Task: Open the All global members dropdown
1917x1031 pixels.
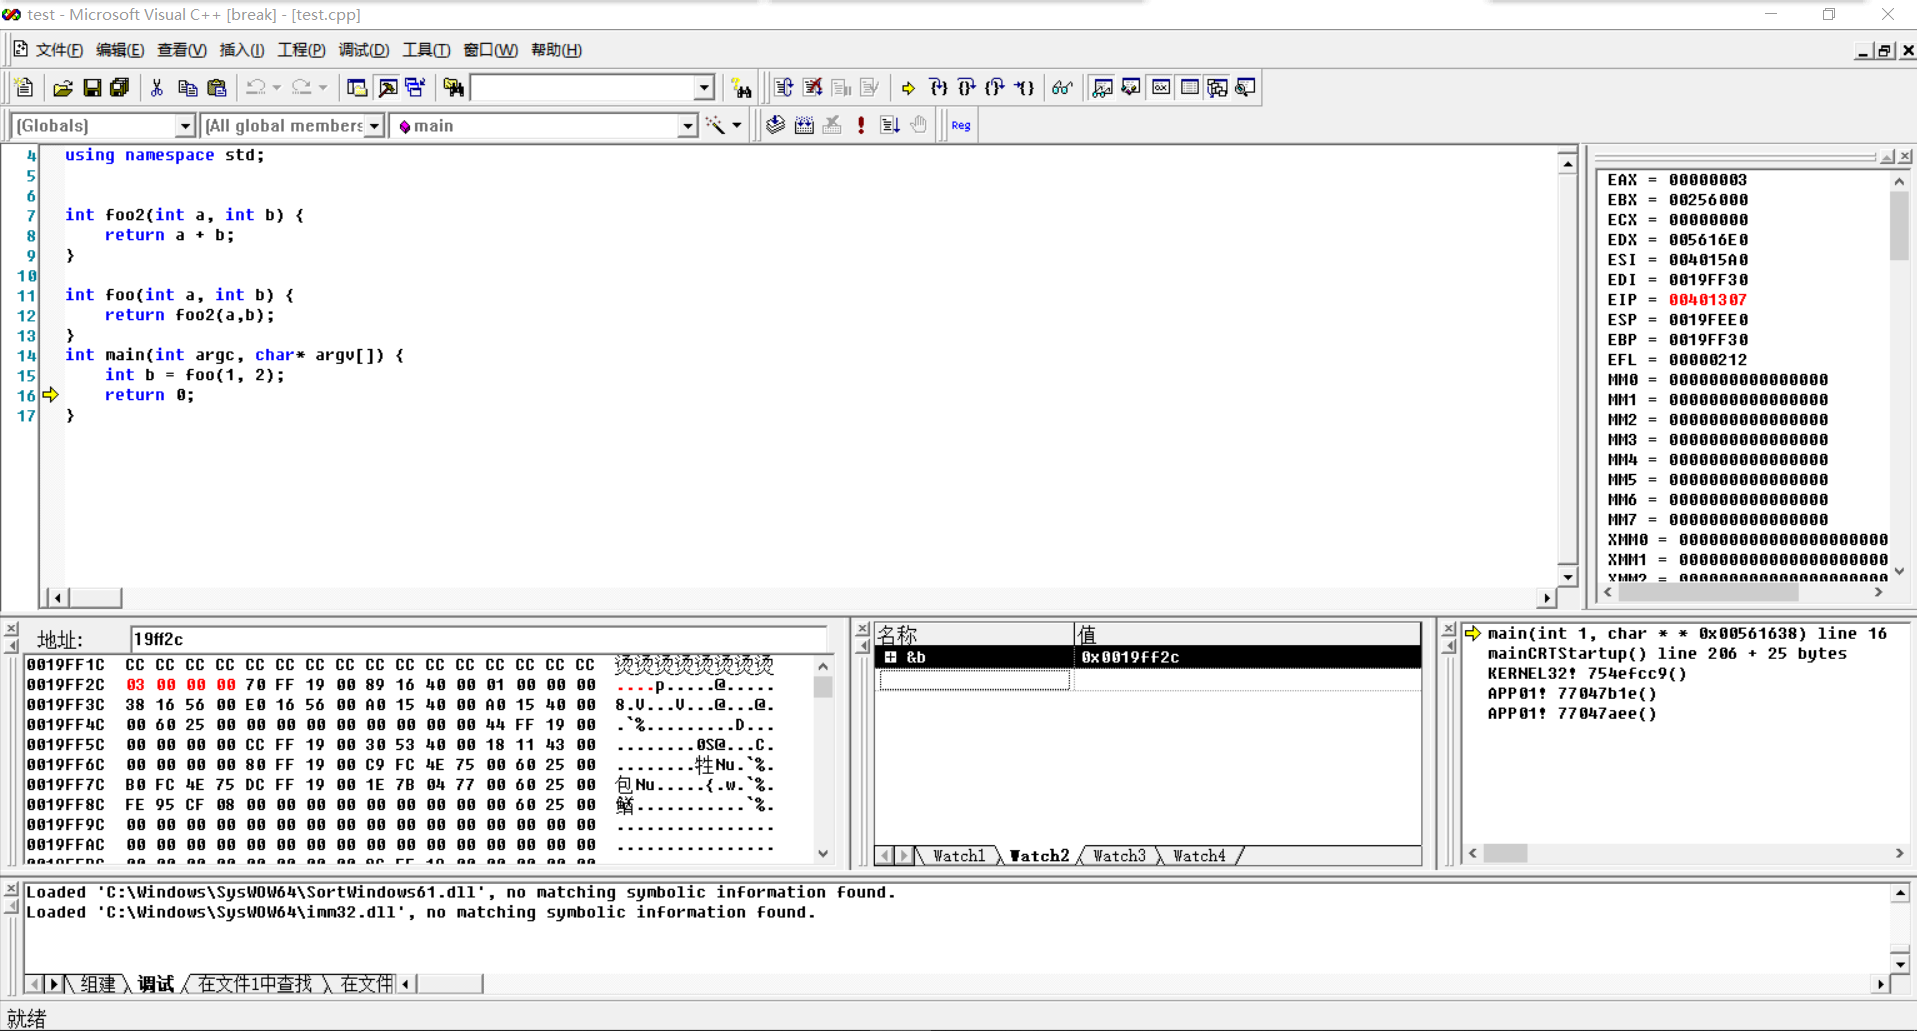Action: 374,126
